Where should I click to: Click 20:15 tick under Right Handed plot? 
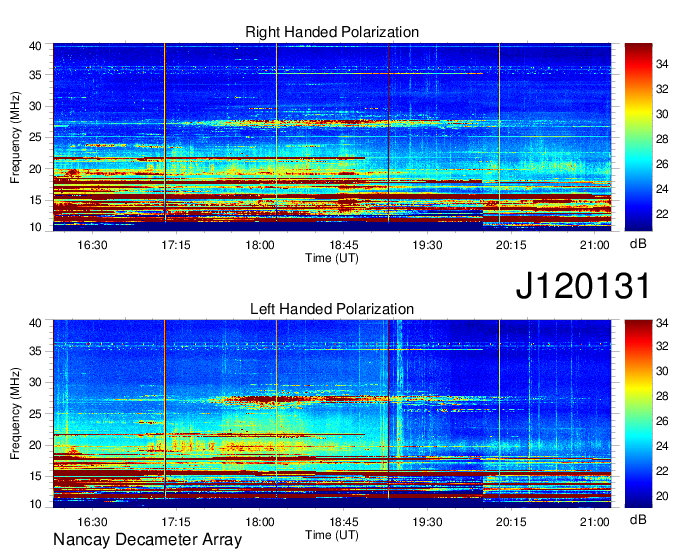(x=511, y=245)
